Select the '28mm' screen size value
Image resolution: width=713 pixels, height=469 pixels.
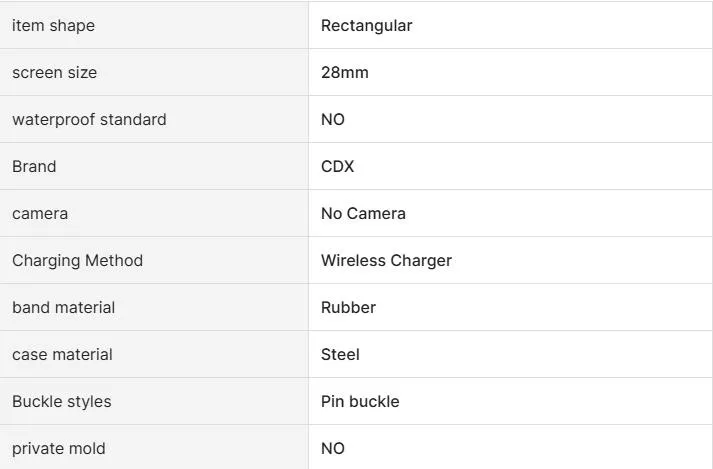click(344, 73)
